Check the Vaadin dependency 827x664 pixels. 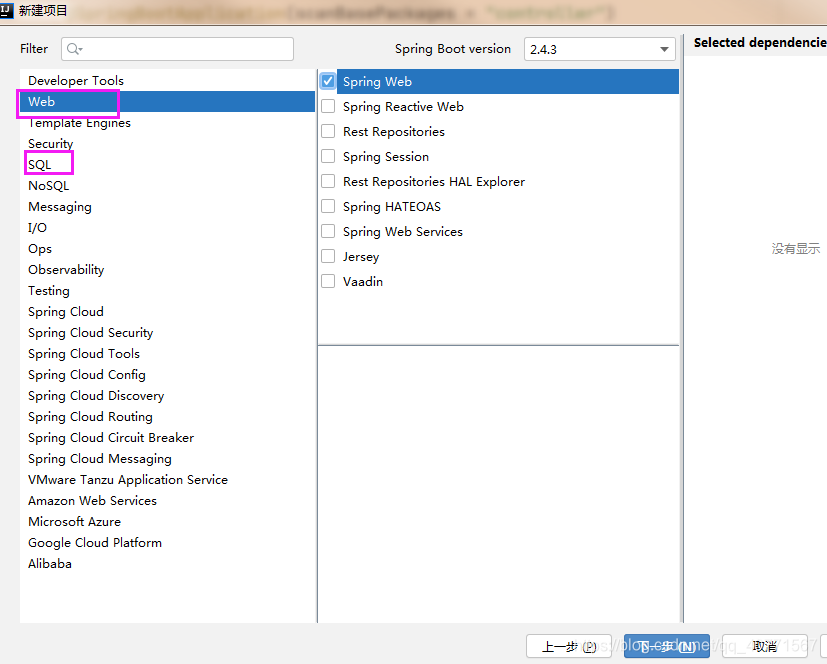(327, 281)
